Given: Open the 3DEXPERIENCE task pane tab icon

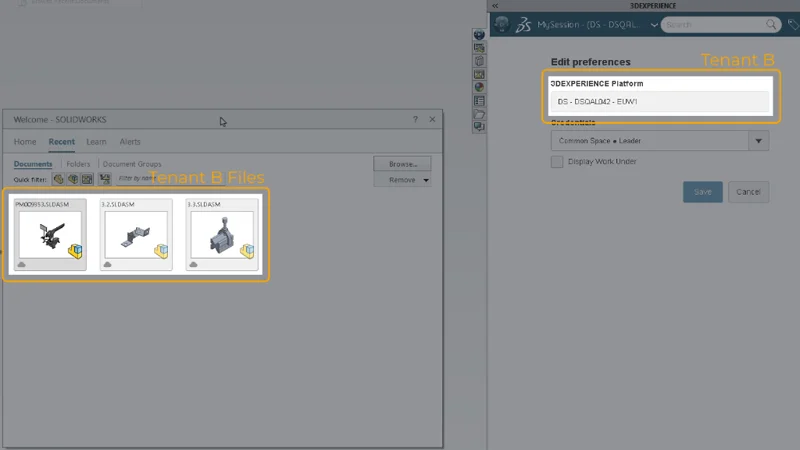Looking at the screenshot, I should tap(479, 35).
